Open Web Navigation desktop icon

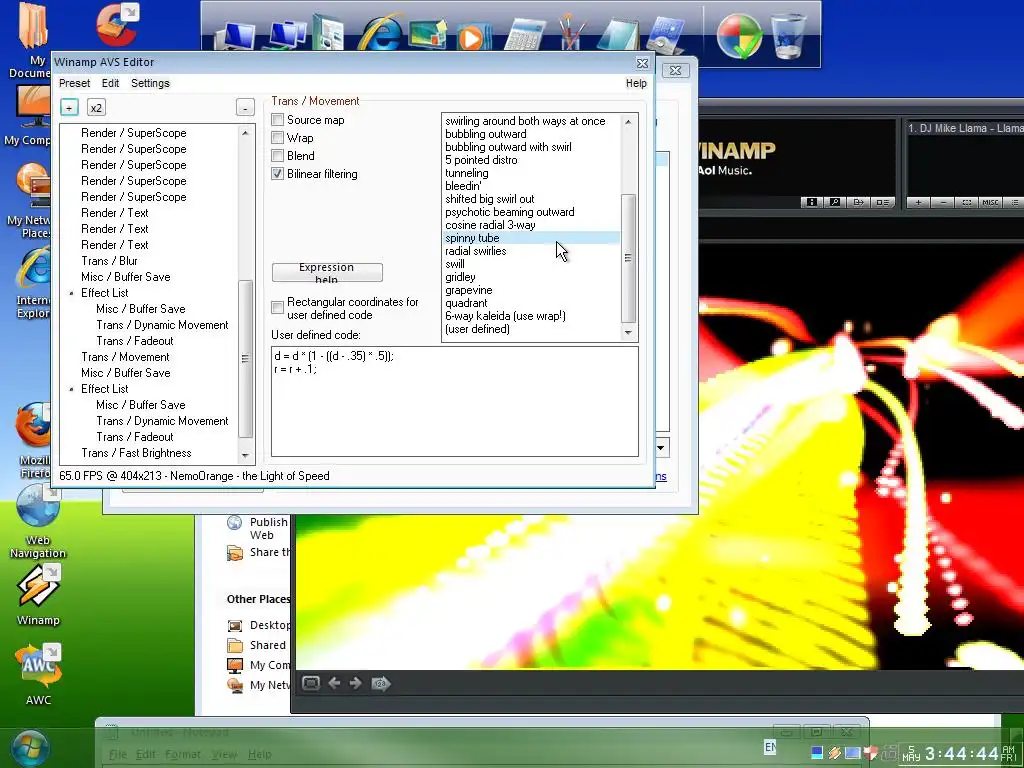37,522
